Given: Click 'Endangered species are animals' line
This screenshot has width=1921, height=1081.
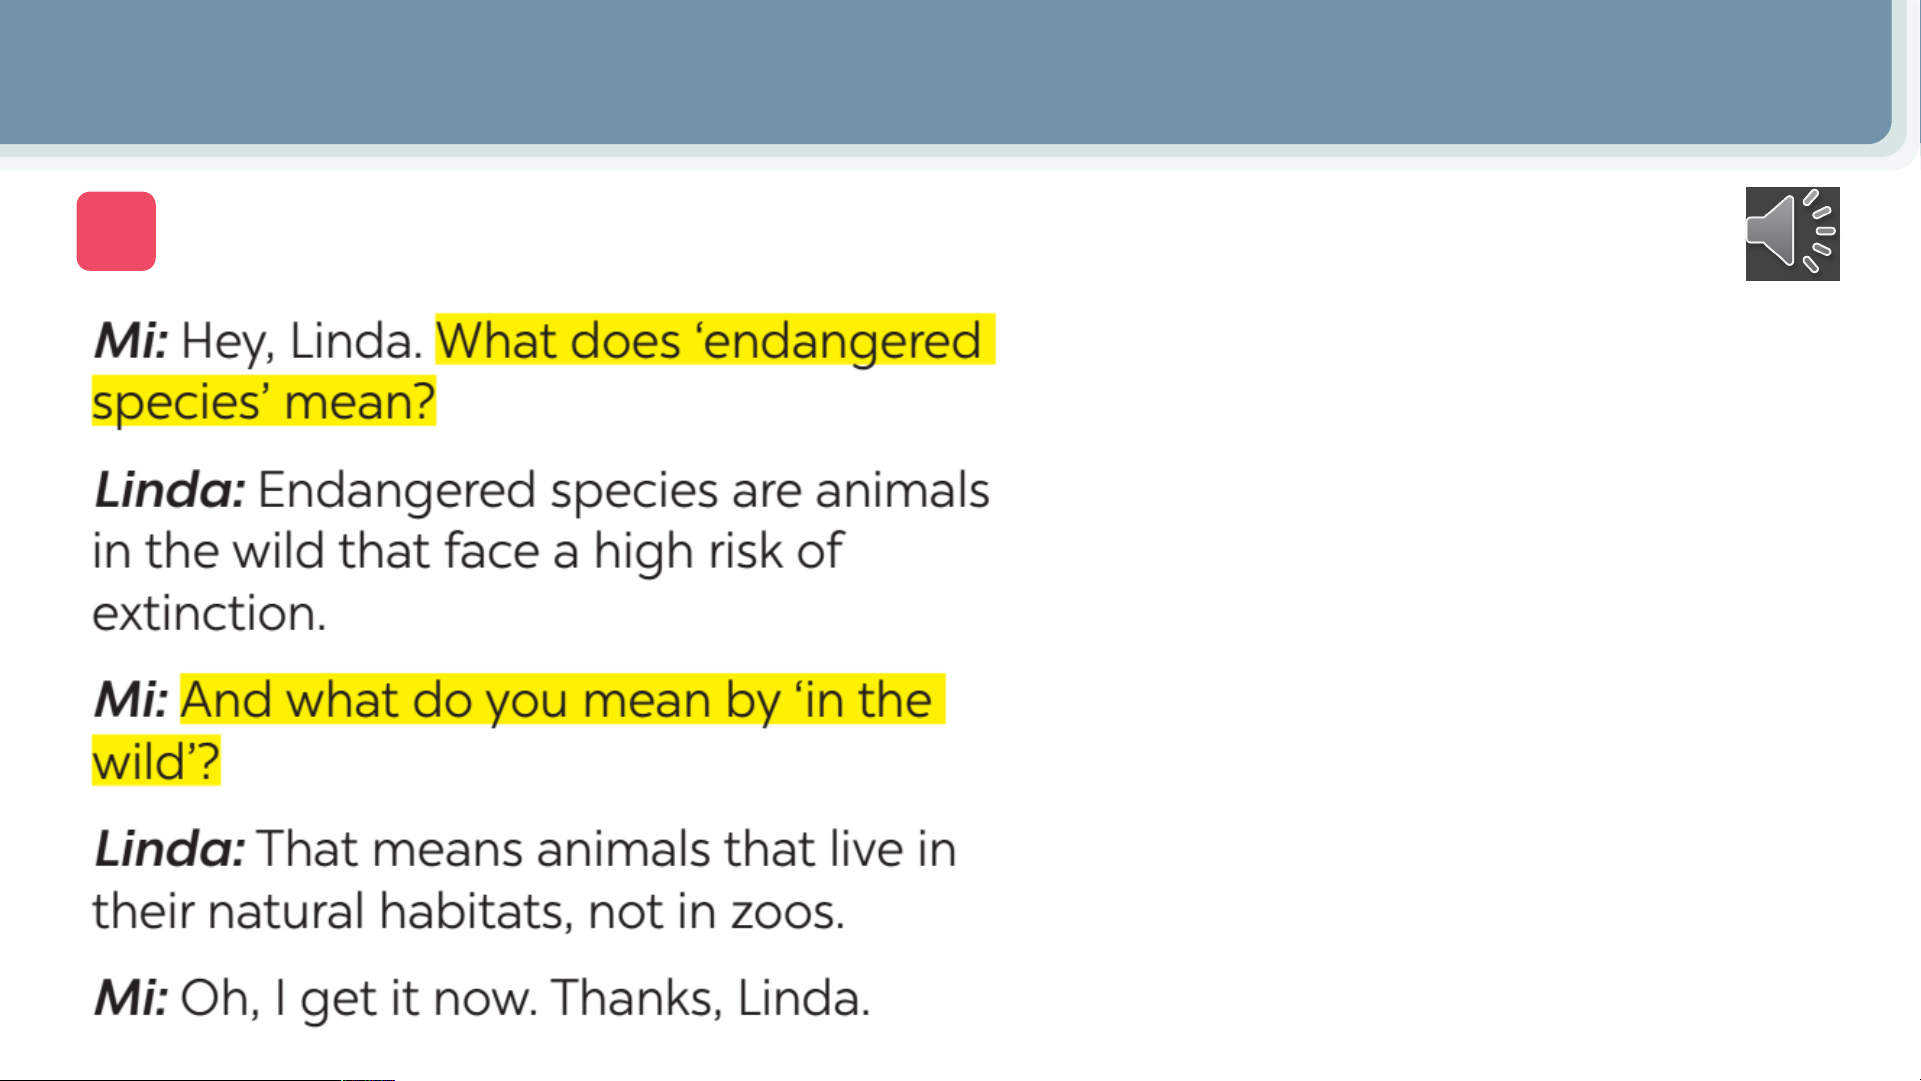Looking at the screenshot, I should pyautogui.click(x=623, y=490).
